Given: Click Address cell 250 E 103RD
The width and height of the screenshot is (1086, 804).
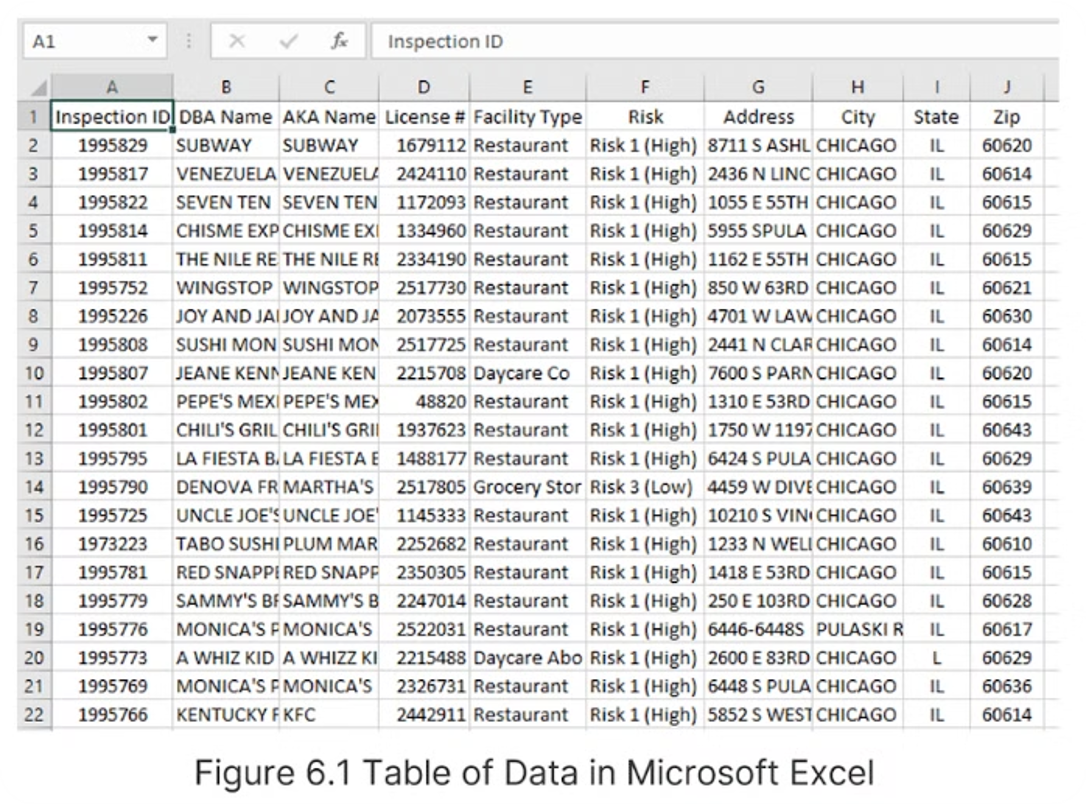Looking at the screenshot, I should [758, 600].
